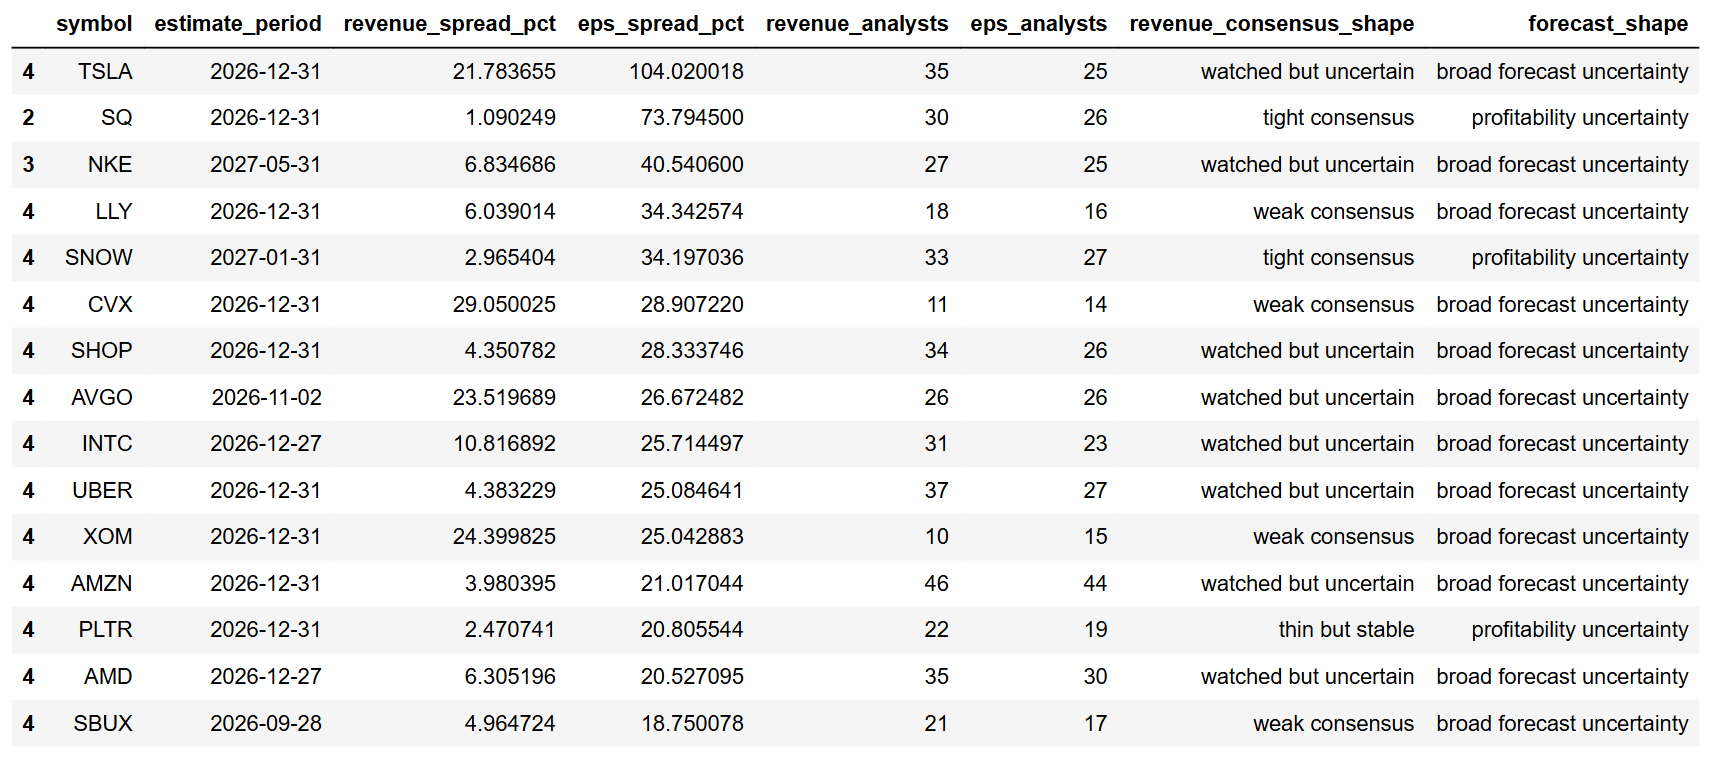Viewport: 1711px width, 760px height.
Task: Select the EPS spread value 34.342574
Action: (692, 212)
